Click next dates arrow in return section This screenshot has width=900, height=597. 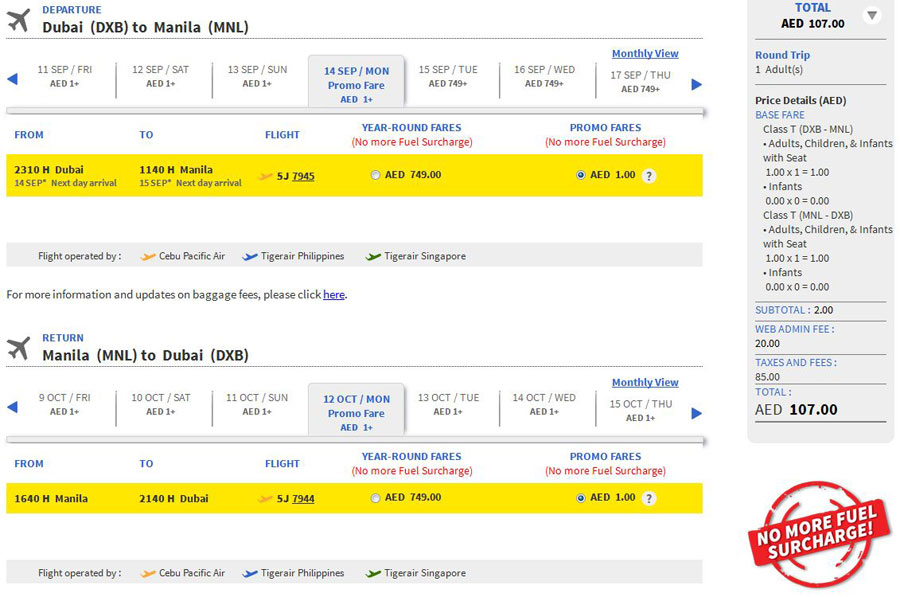click(696, 413)
